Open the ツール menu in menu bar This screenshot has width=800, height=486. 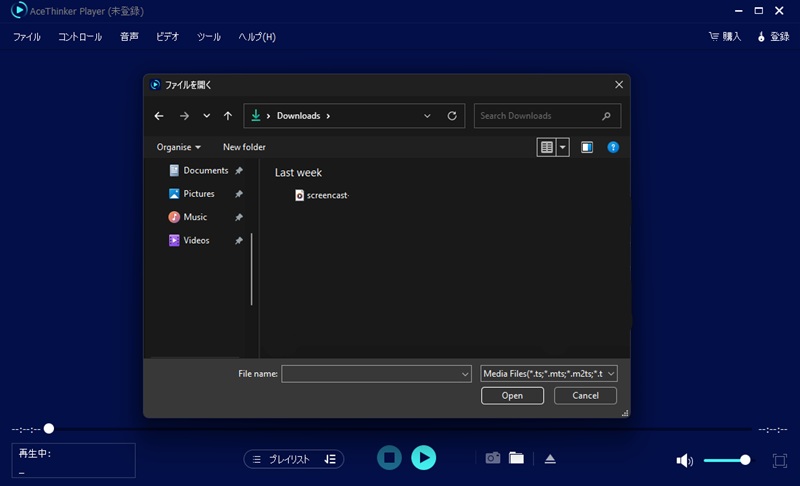click(209, 37)
